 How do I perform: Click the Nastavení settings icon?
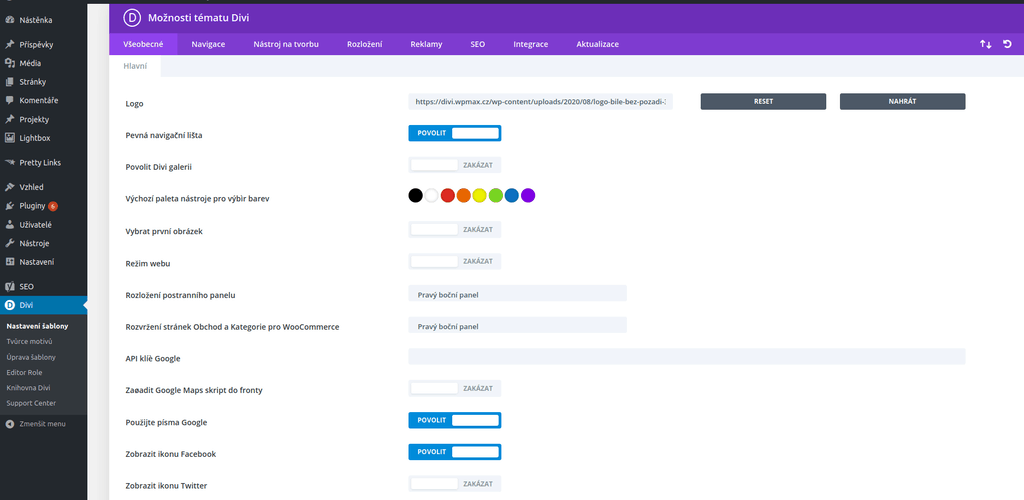[10, 262]
